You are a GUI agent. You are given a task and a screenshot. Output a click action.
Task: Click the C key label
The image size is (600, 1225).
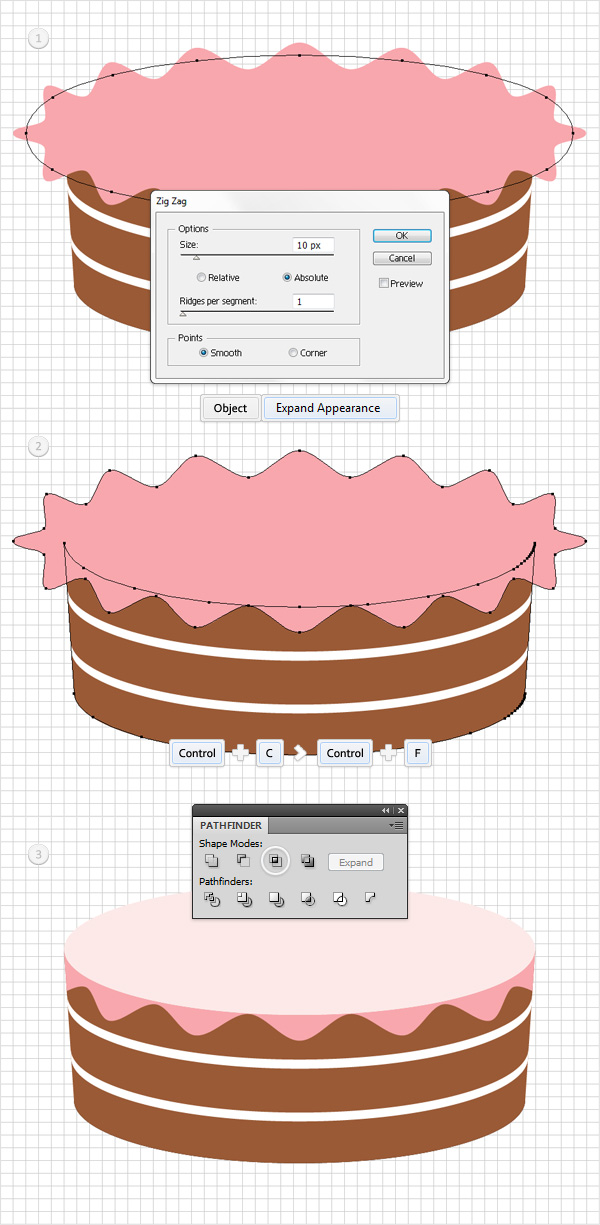(270, 753)
